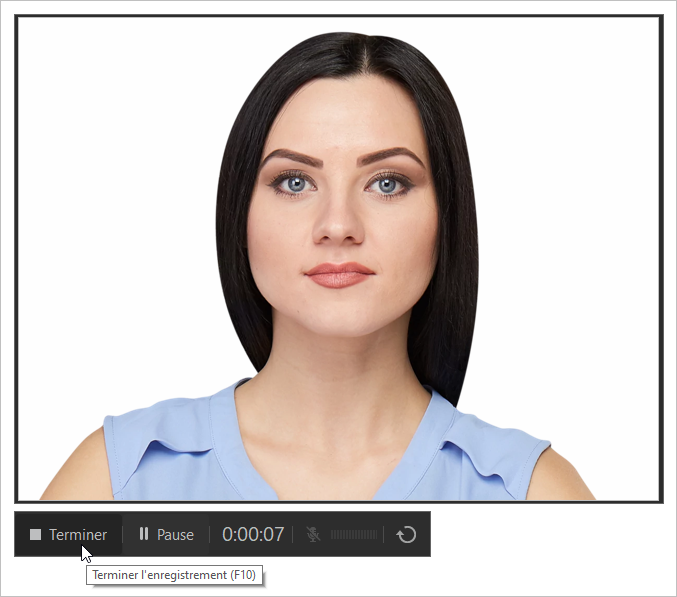Unmute the crossed-out microphone icon
677x597 pixels.
313,535
